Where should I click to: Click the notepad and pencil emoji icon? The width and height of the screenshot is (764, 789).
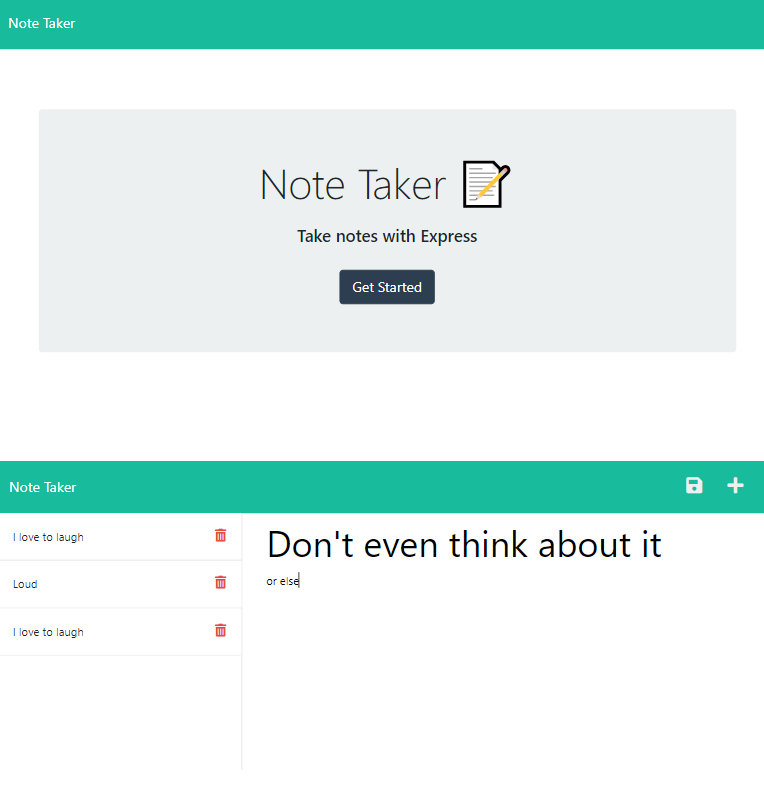(487, 185)
